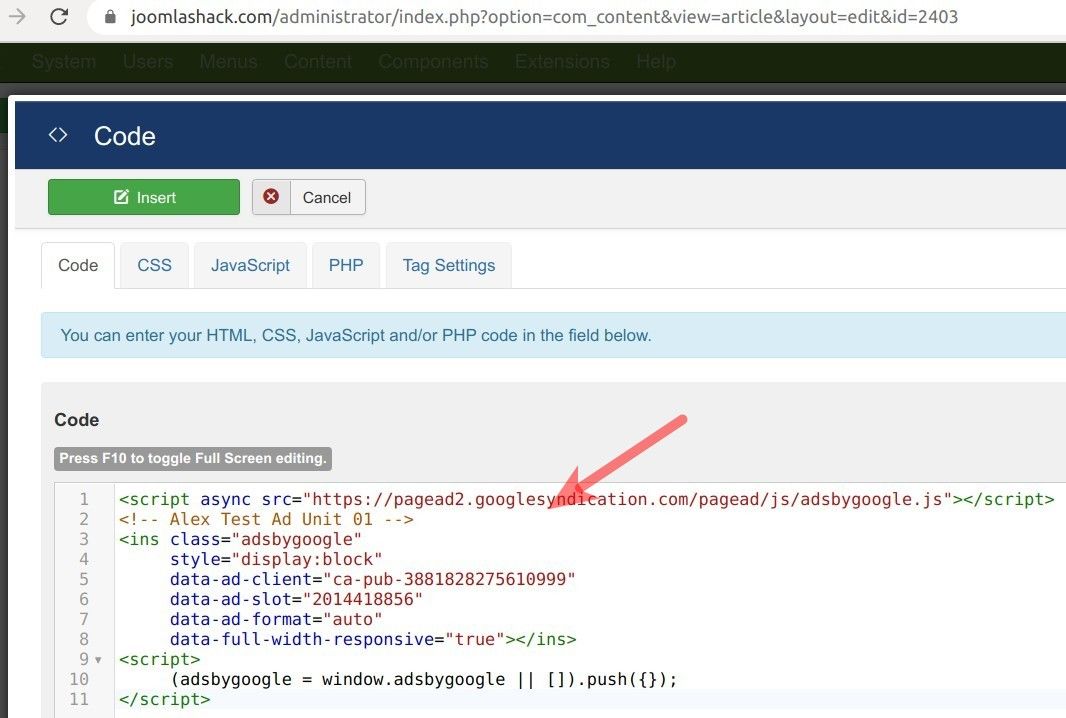Click the 'Press F10 to toggle Full Screen' label
Image resolution: width=1066 pixels, height=718 pixels.
coord(193,458)
